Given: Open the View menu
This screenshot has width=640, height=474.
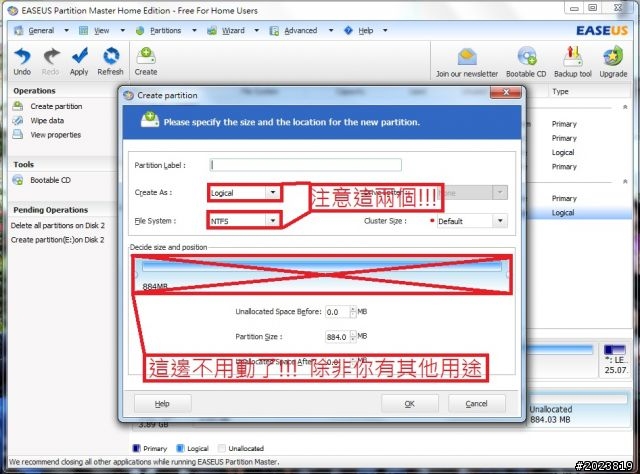Looking at the screenshot, I should click(101, 31).
